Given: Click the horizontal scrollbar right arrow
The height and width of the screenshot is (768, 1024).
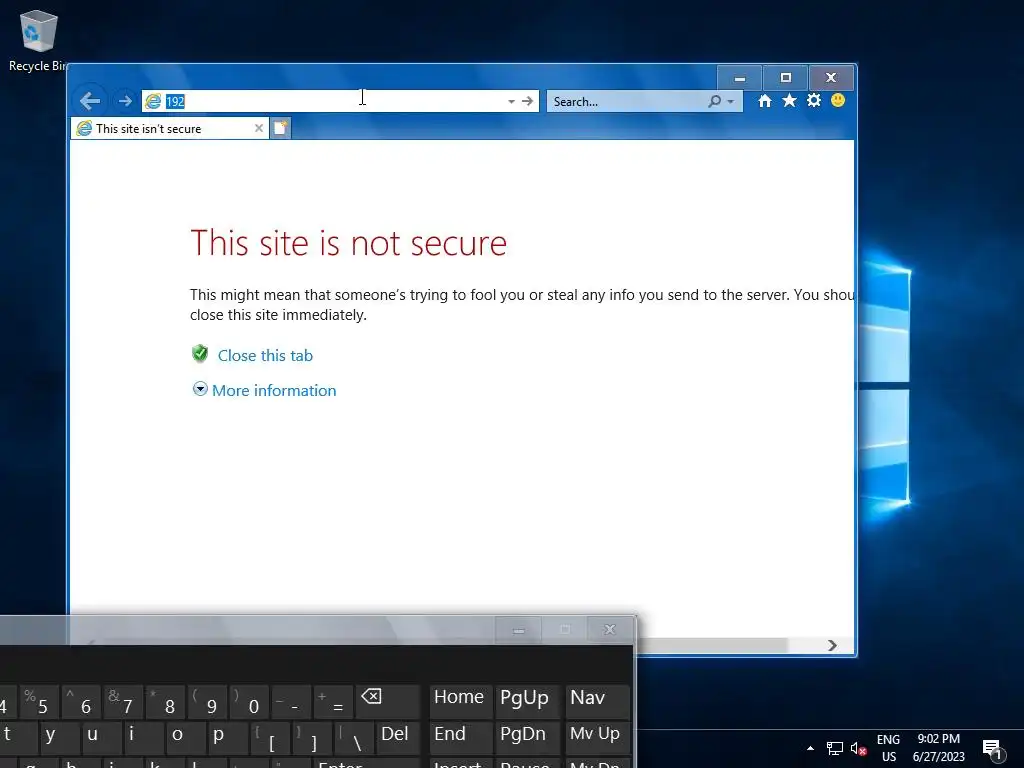Looking at the screenshot, I should (x=832, y=645).
